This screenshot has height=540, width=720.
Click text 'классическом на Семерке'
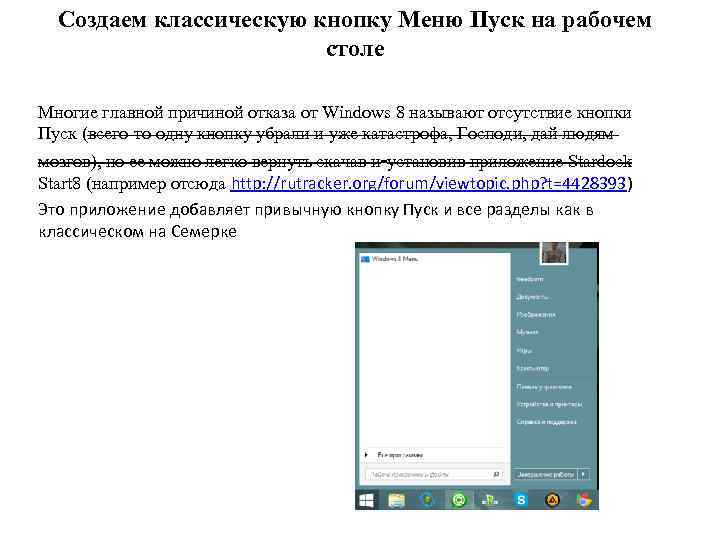(138, 231)
